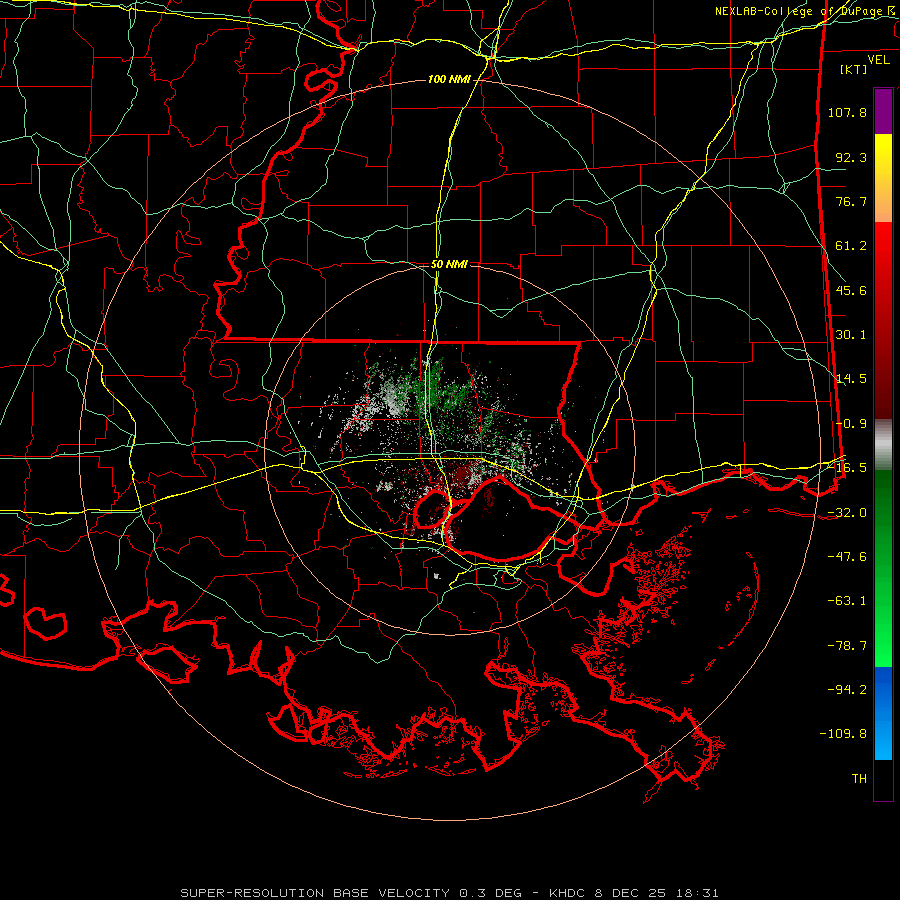Click the 107.8 legend value

click(x=847, y=112)
